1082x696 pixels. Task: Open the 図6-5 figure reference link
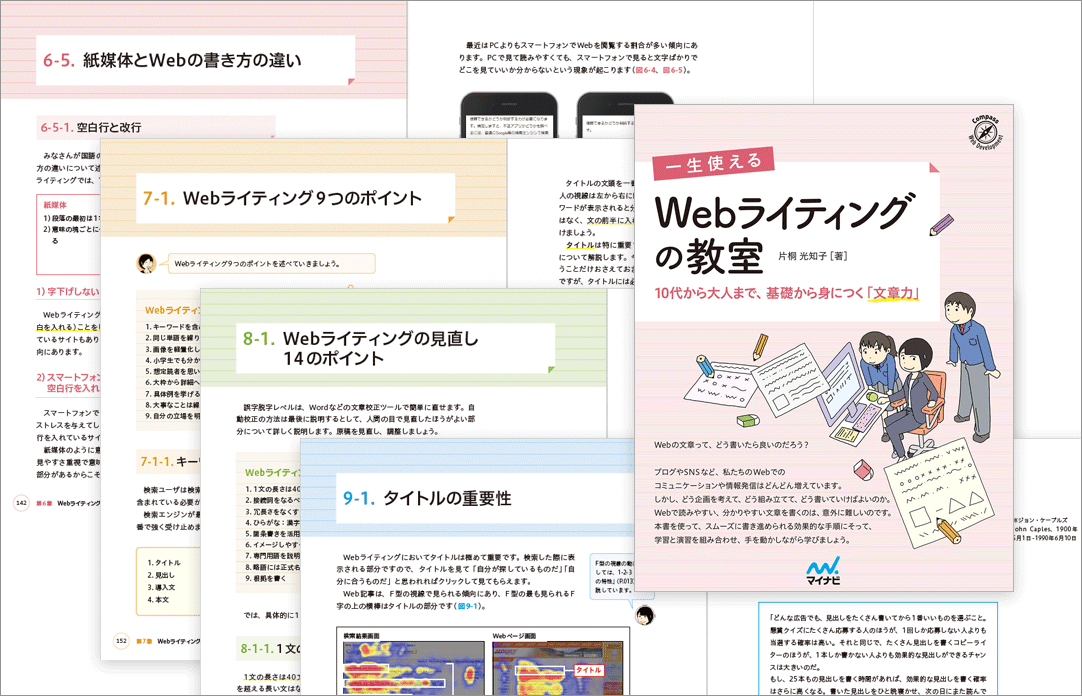(673, 70)
